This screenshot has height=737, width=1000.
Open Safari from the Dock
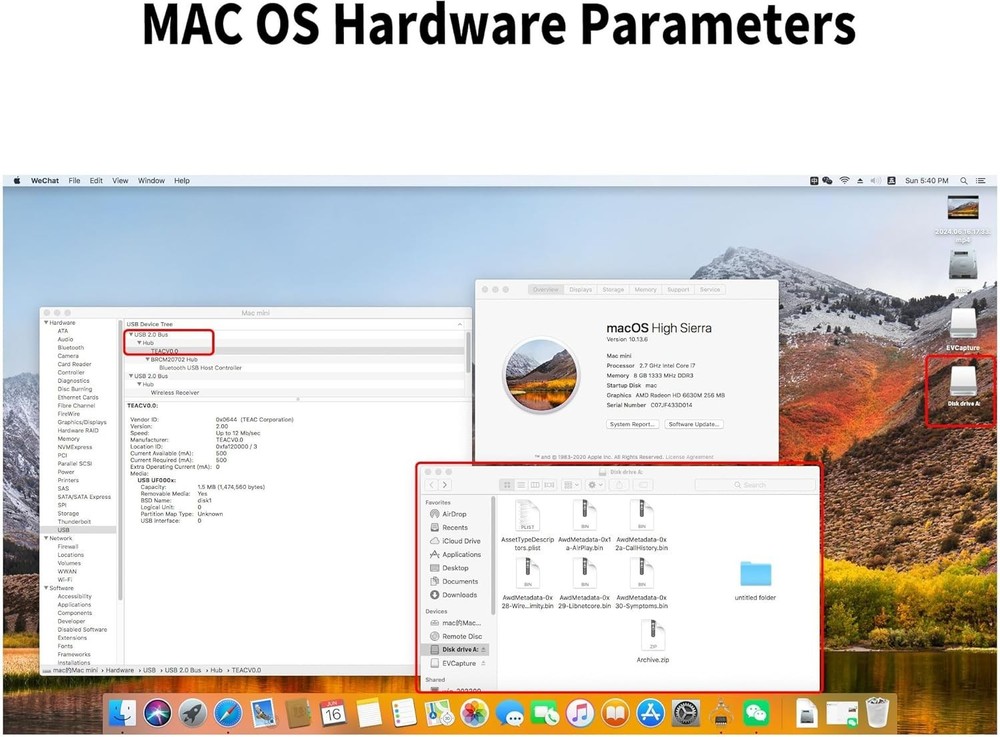point(226,713)
